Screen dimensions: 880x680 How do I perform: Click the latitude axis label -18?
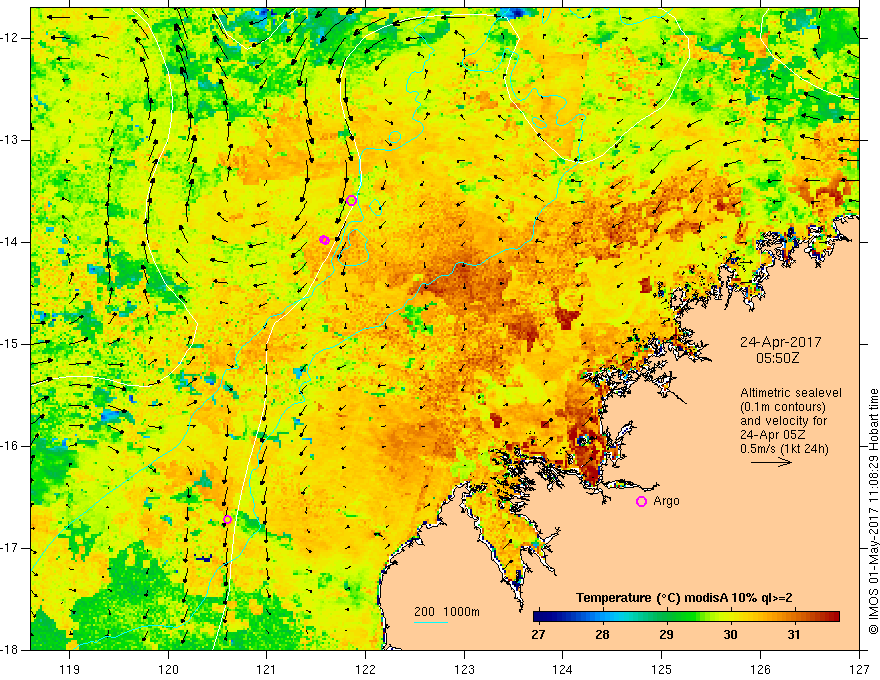[x=11, y=650]
